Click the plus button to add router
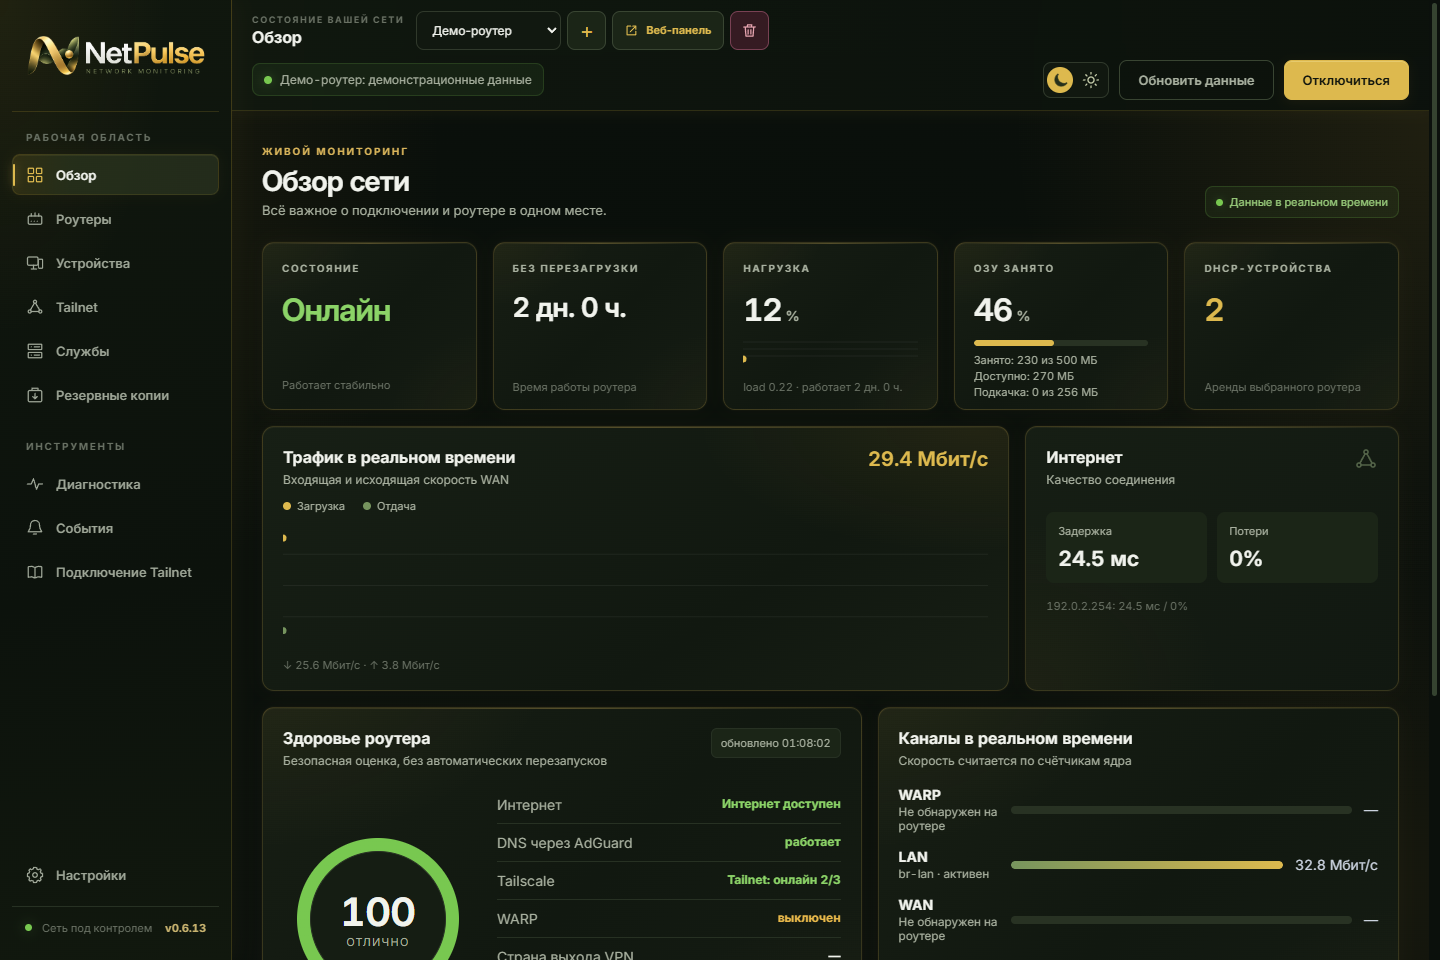1440x960 pixels. (587, 31)
